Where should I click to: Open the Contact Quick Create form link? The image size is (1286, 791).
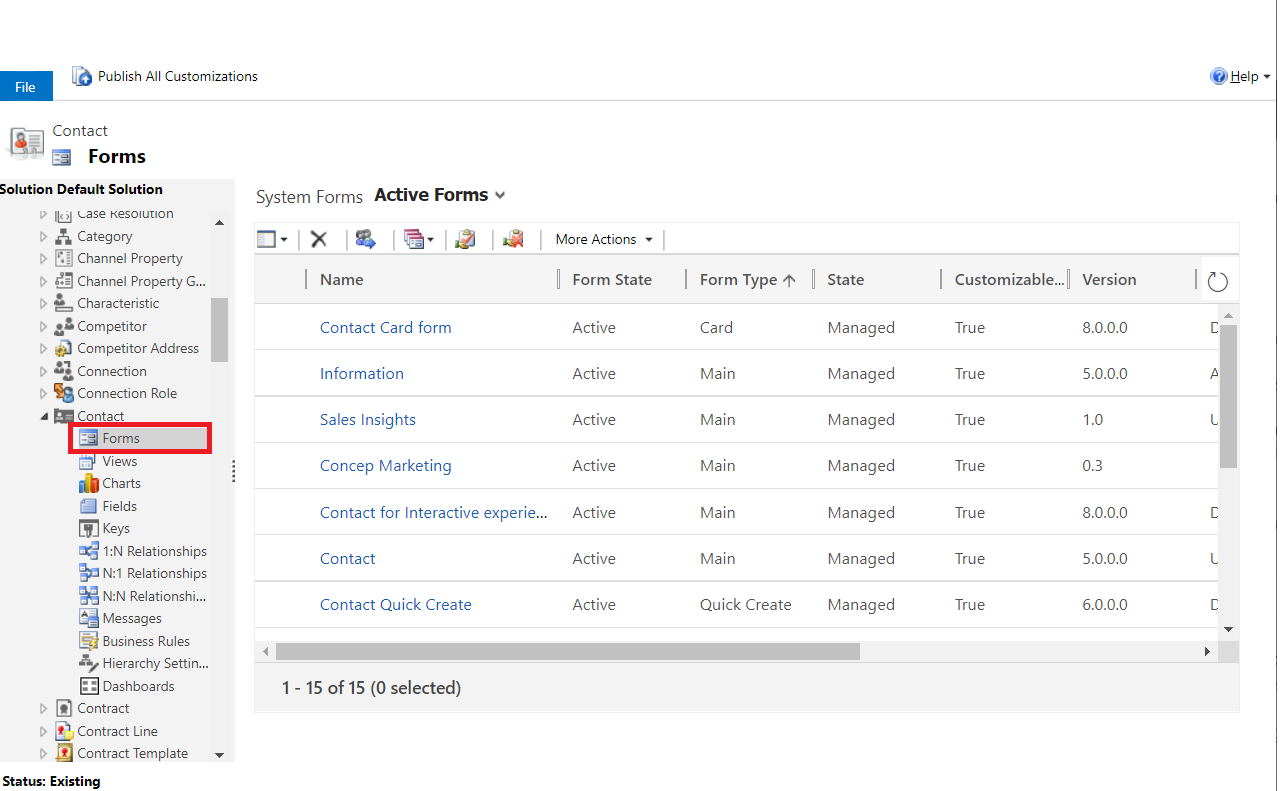pos(395,604)
